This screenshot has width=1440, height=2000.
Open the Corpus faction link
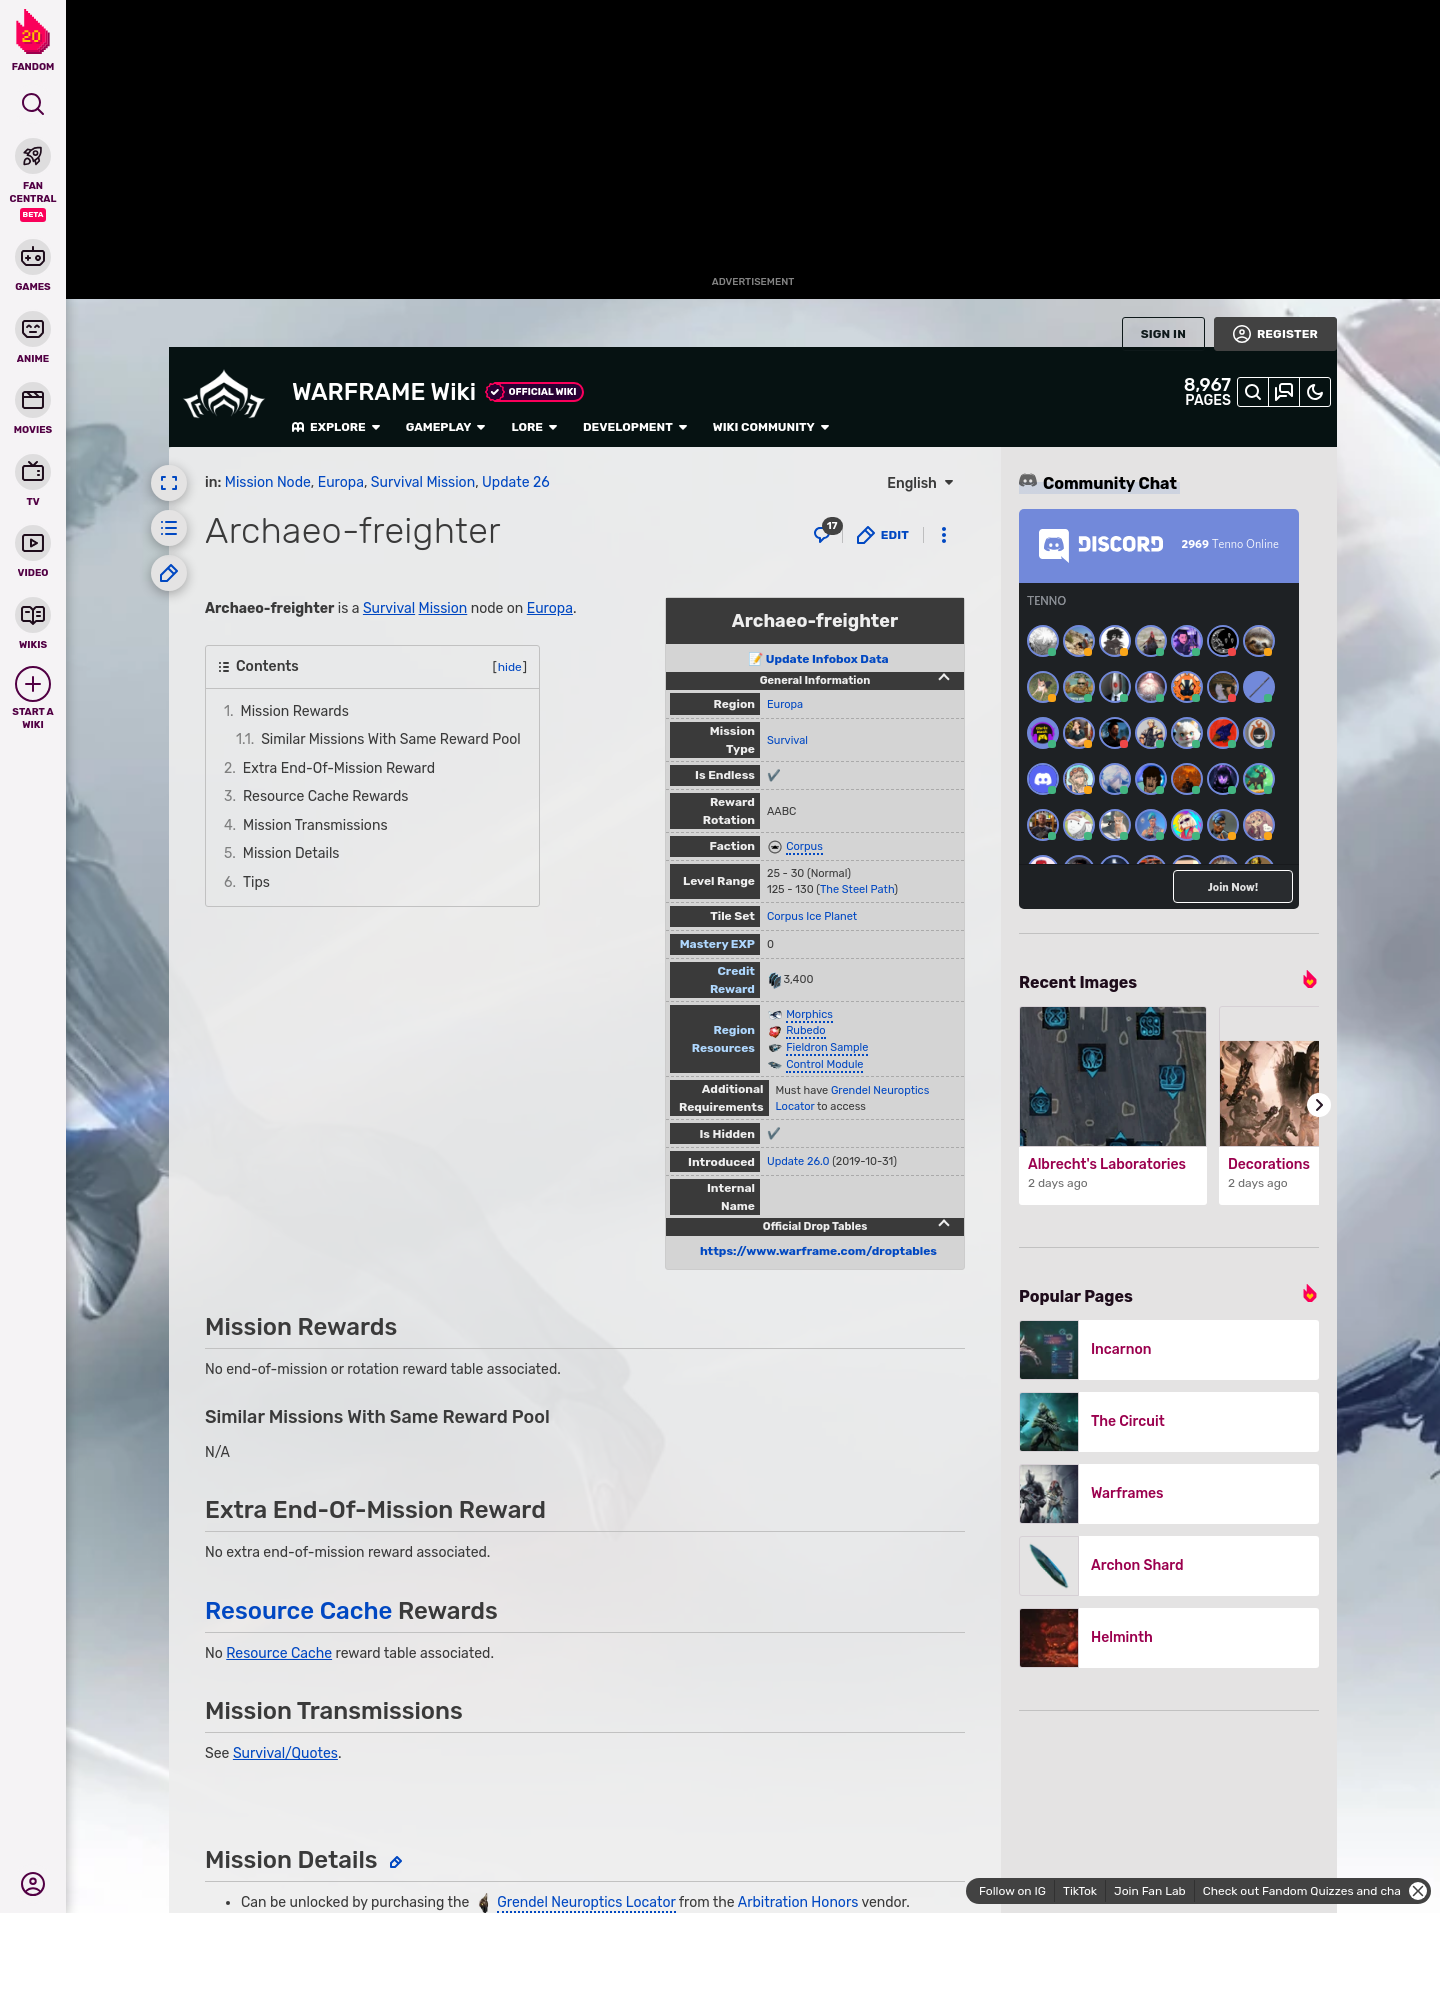tap(804, 847)
